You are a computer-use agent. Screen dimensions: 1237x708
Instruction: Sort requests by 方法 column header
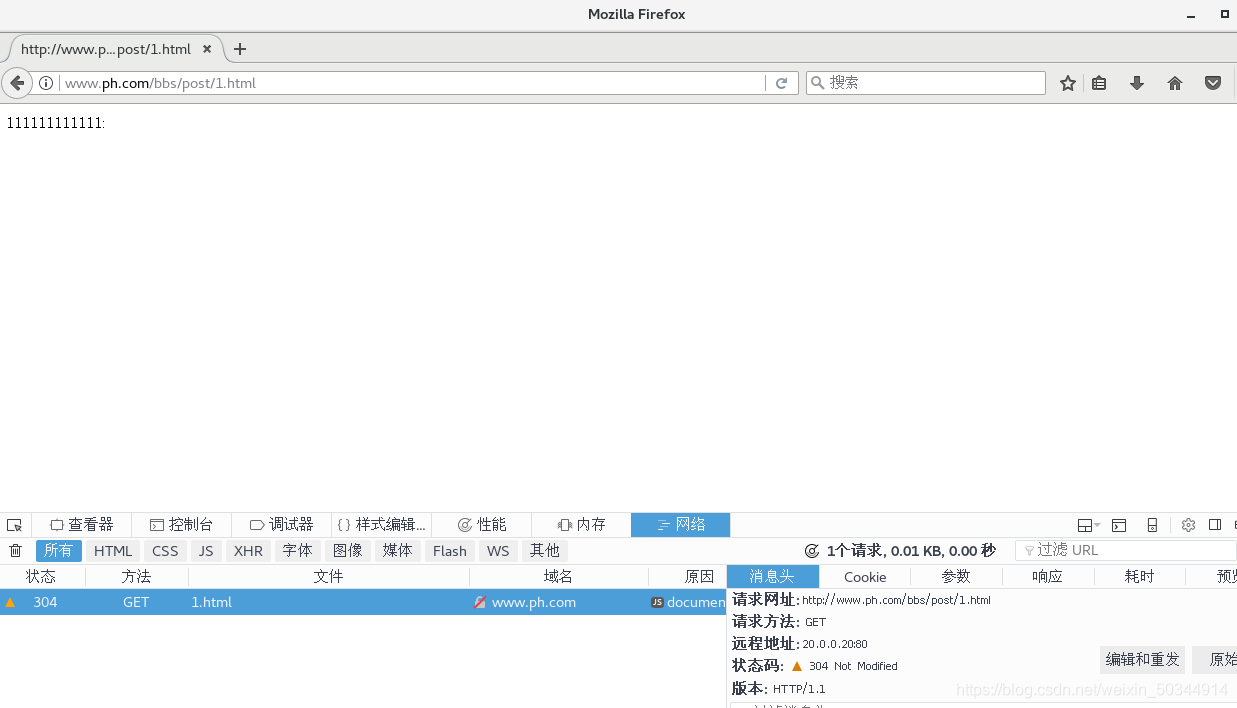click(x=136, y=577)
